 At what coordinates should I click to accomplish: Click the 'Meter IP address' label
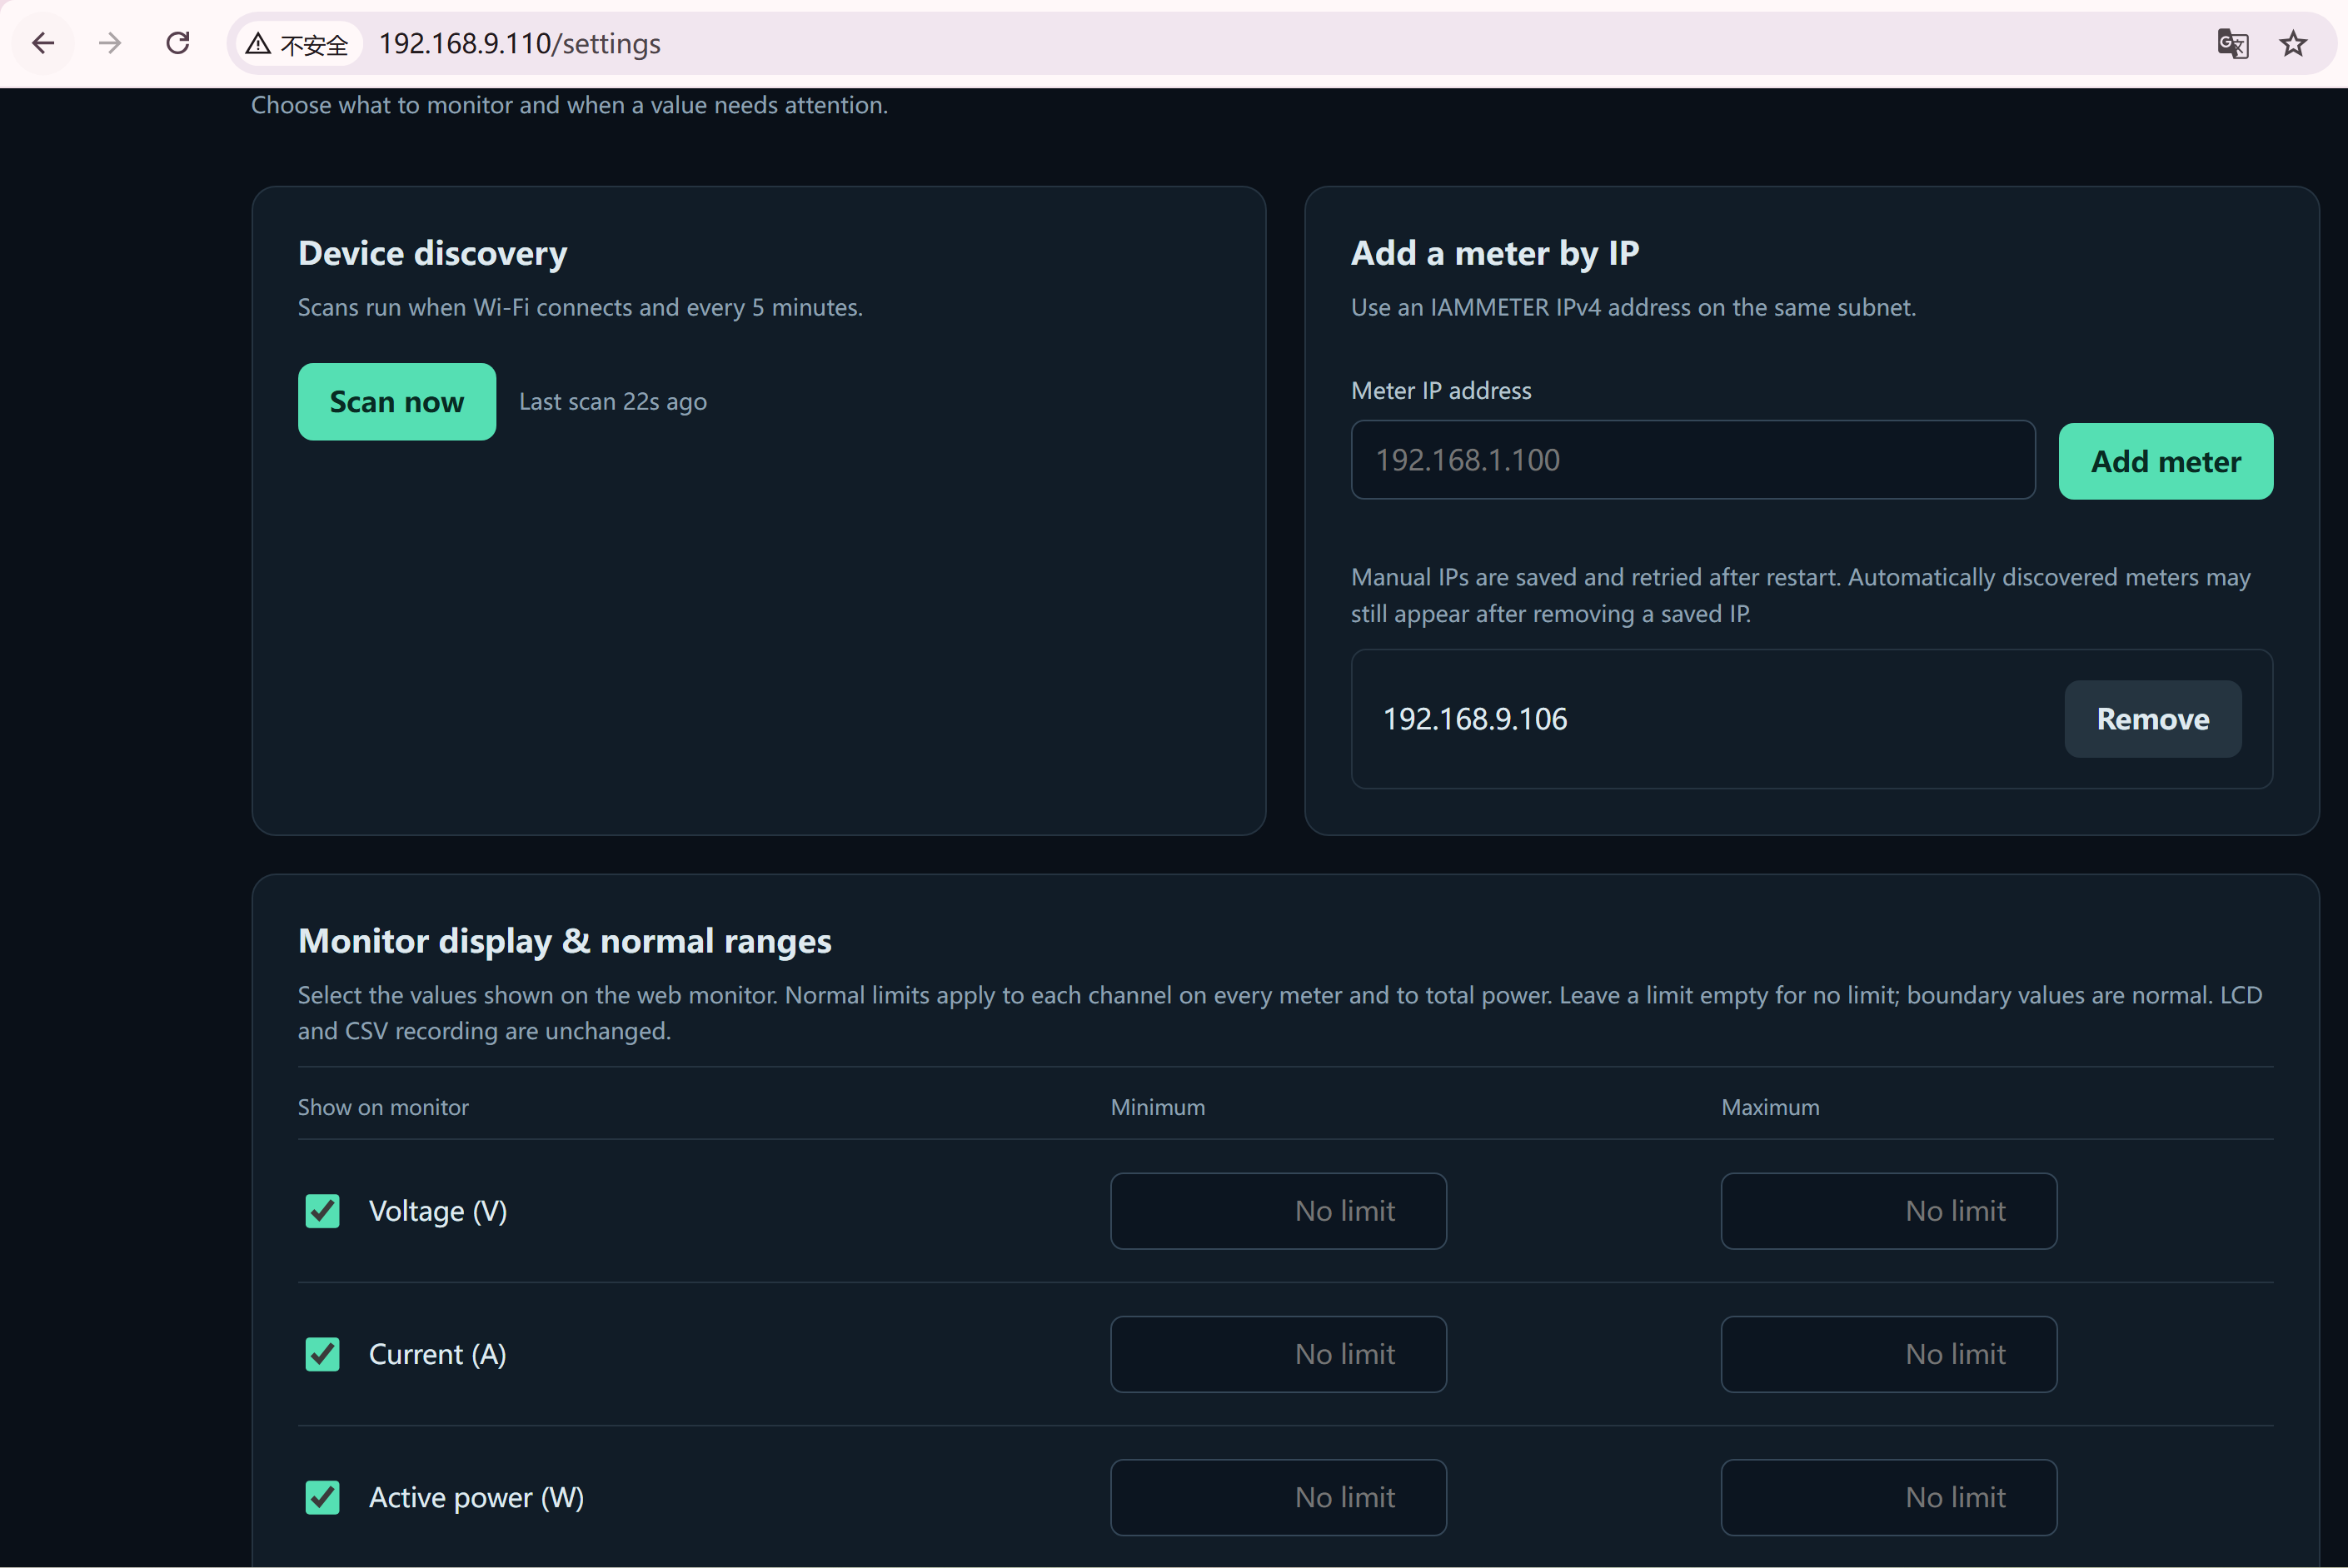click(1440, 391)
